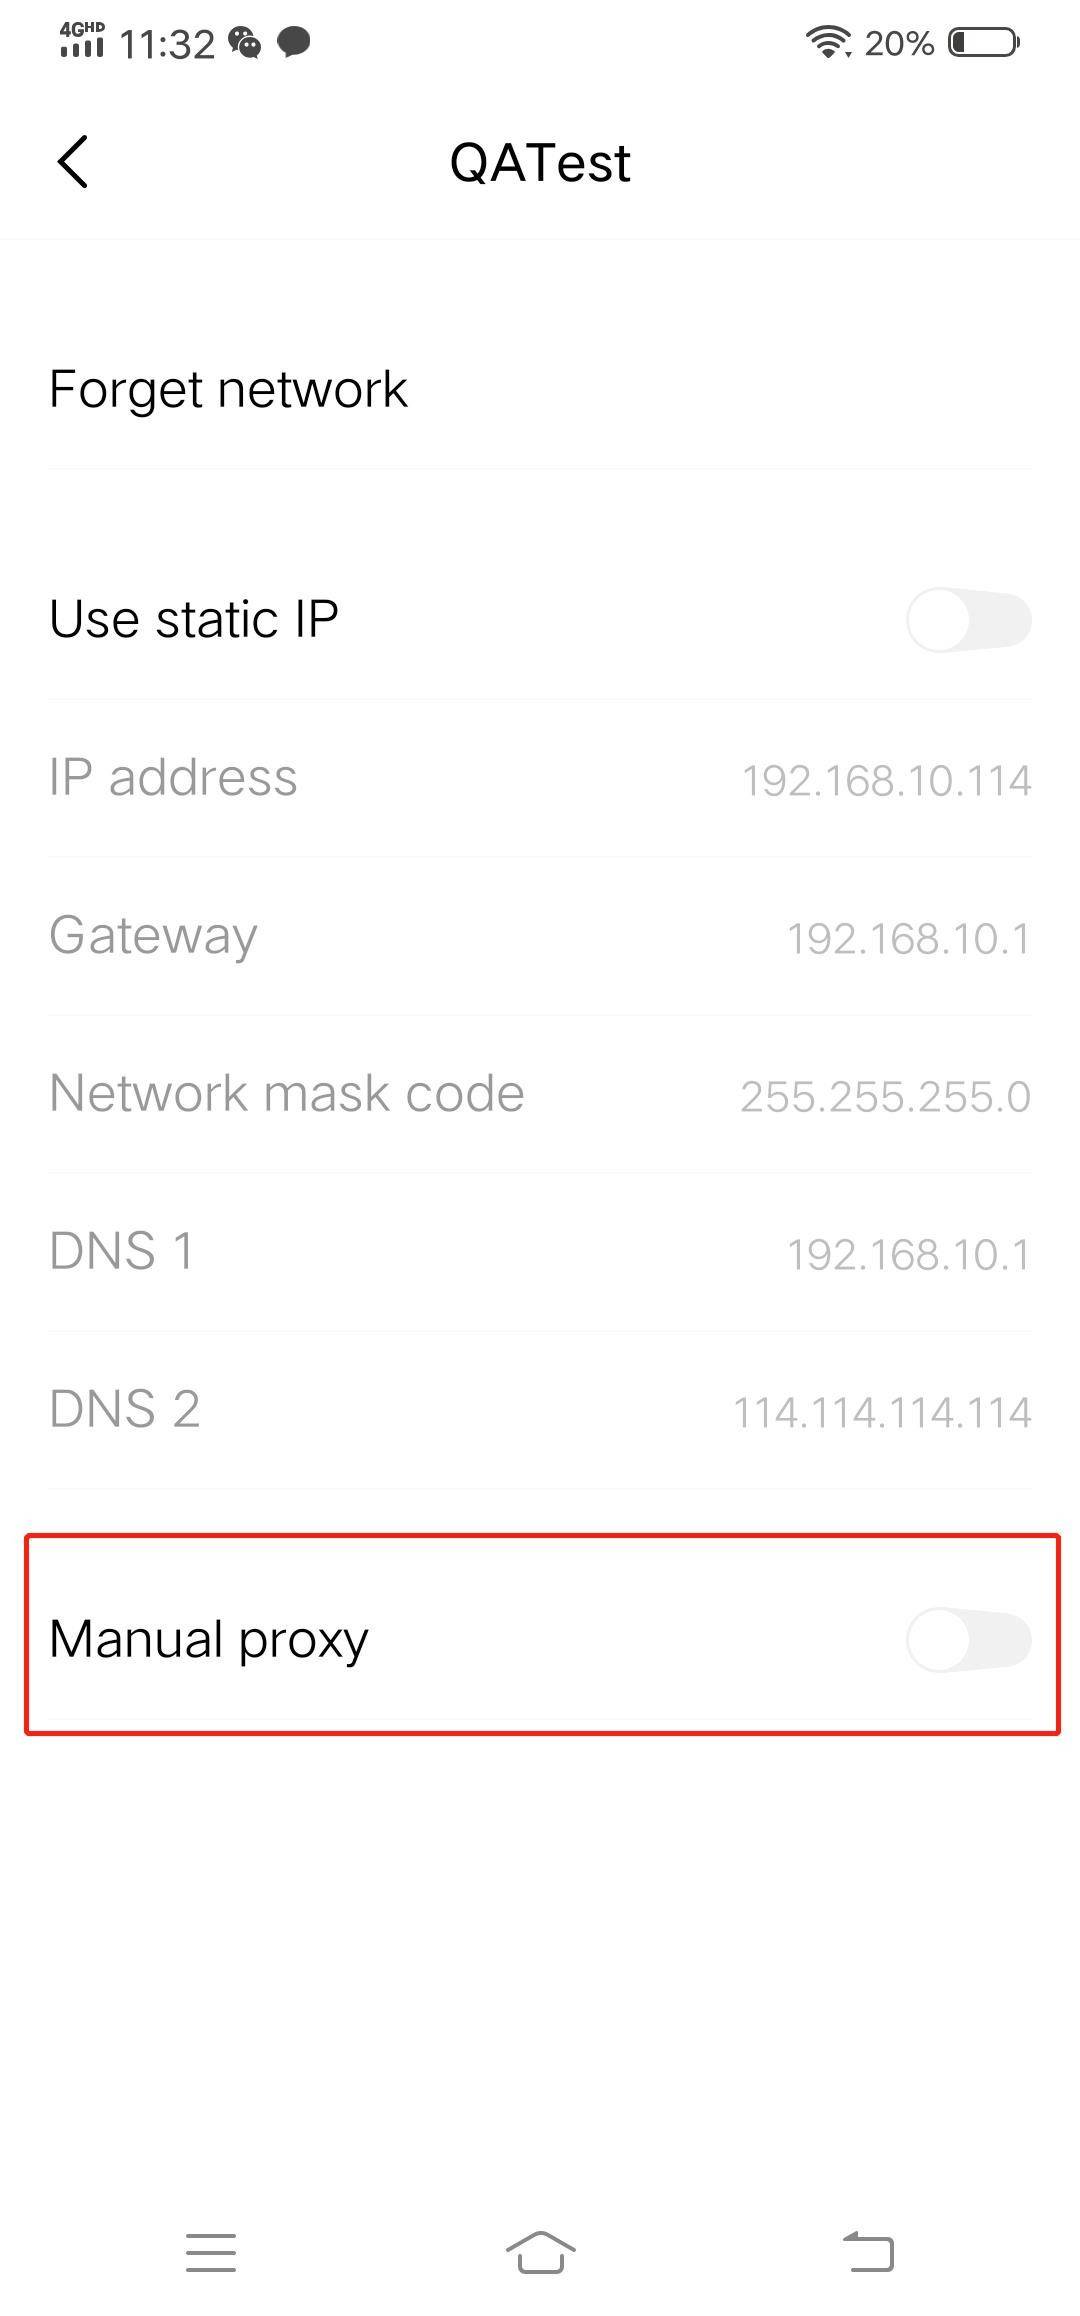Go to home via house icon
This screenshot has width=1080, height=2316.
(540, 2252)
